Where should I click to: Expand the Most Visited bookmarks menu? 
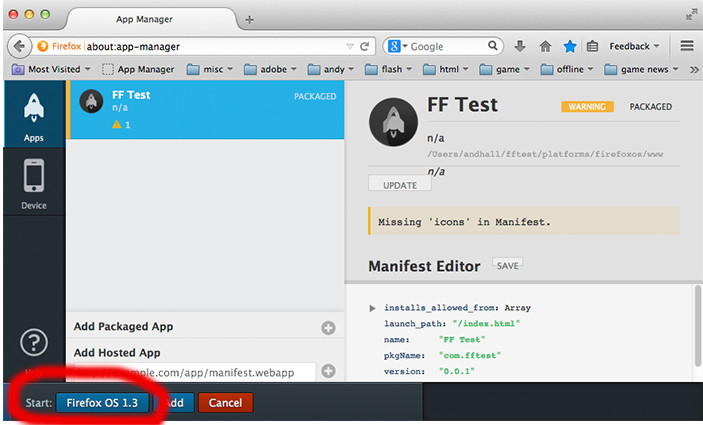[x=51, y=69]
